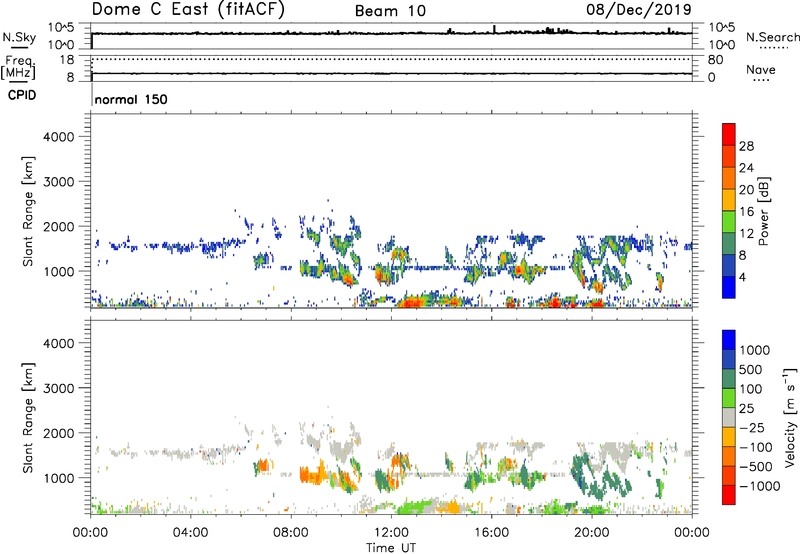800x554 pixels.
Task: Click the date '08/Dec/2019'
Action: point(639,9)
